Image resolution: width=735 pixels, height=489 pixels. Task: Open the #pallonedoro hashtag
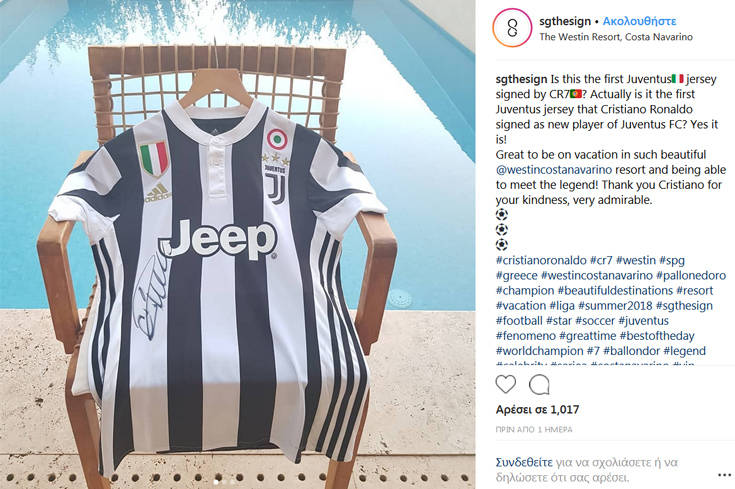click(691, 275)
